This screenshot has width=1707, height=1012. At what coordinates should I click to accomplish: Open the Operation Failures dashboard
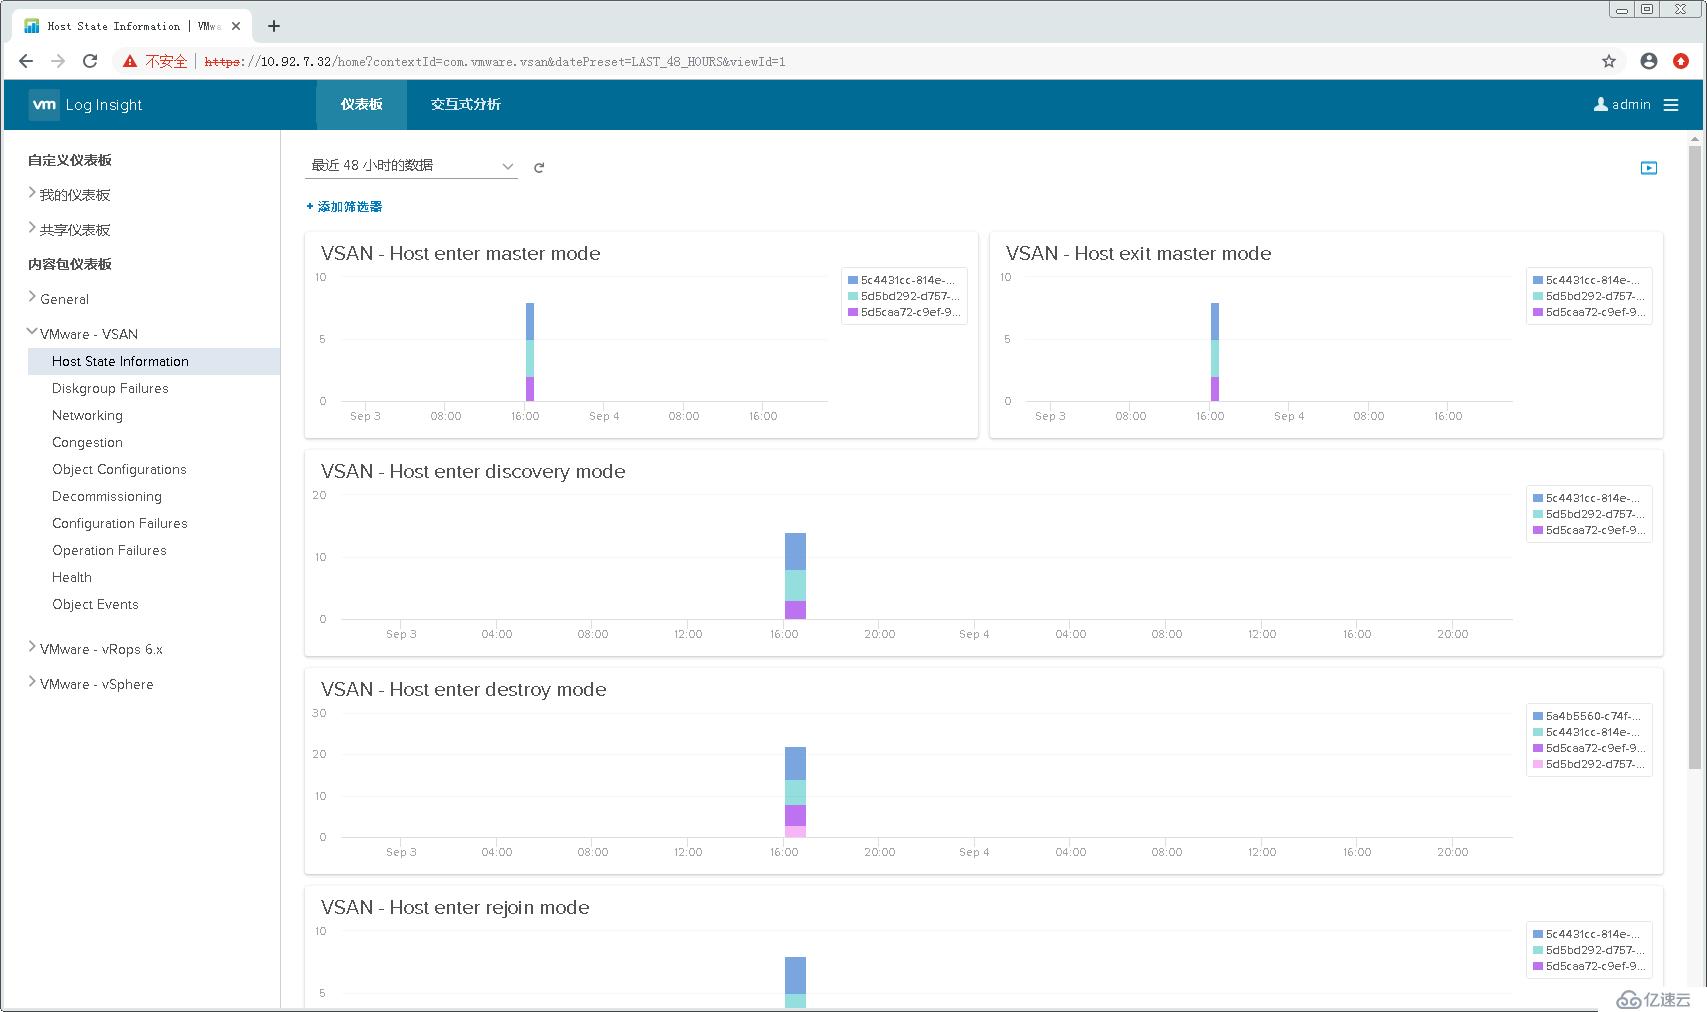pos(109,550)
